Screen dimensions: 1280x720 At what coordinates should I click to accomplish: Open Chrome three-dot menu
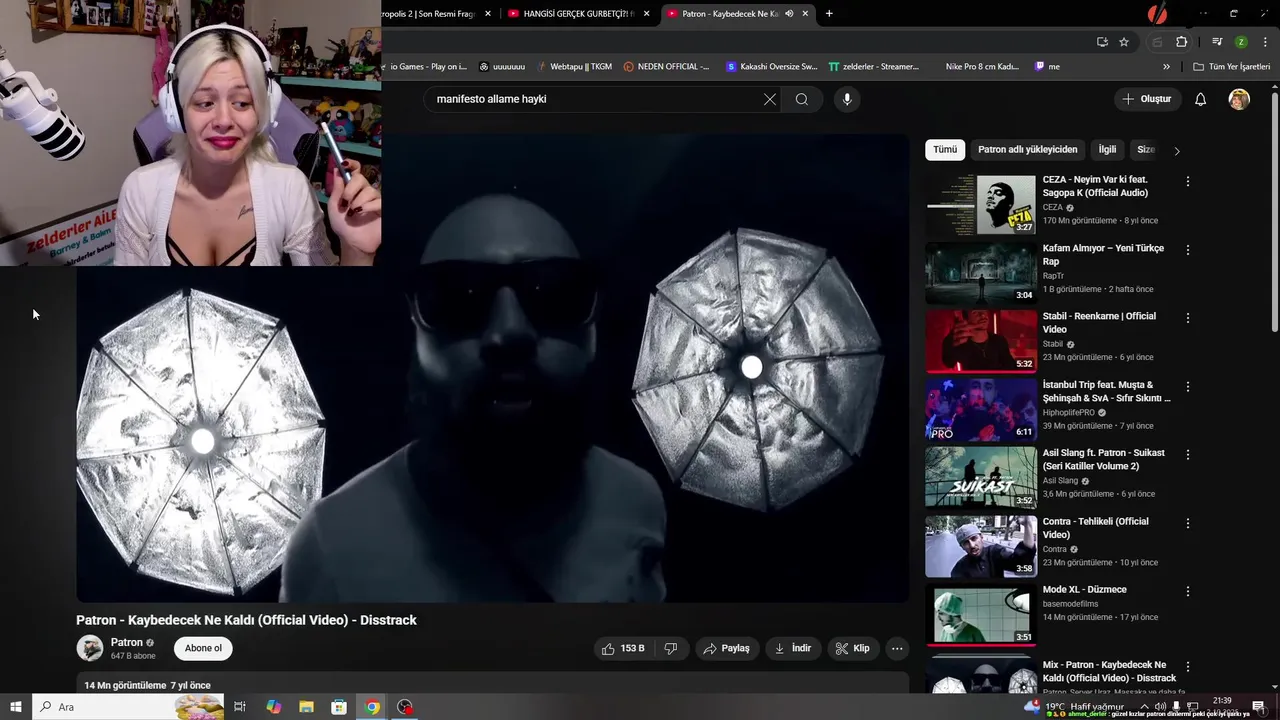tap(1265, 42)
